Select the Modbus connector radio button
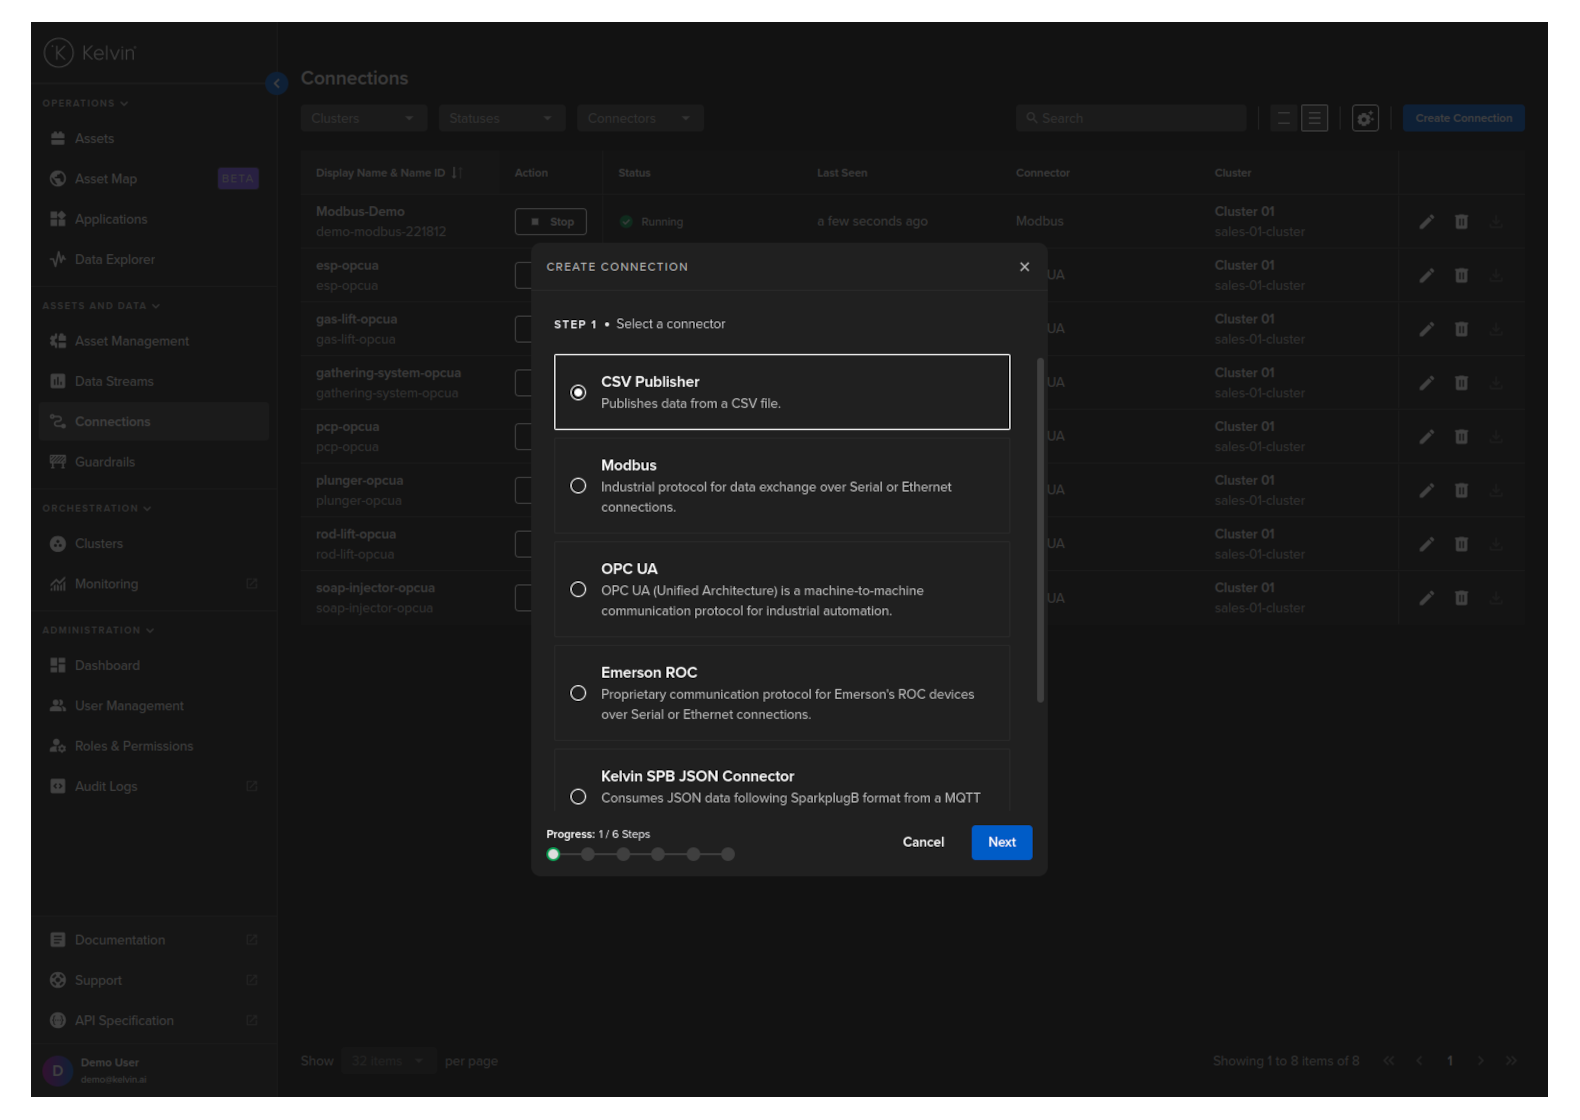This screenshot has height=1120, width=1580. [x=578, y=486]
